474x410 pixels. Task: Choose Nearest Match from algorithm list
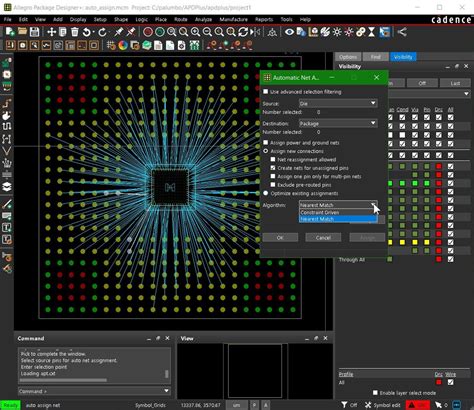point(338,219)
